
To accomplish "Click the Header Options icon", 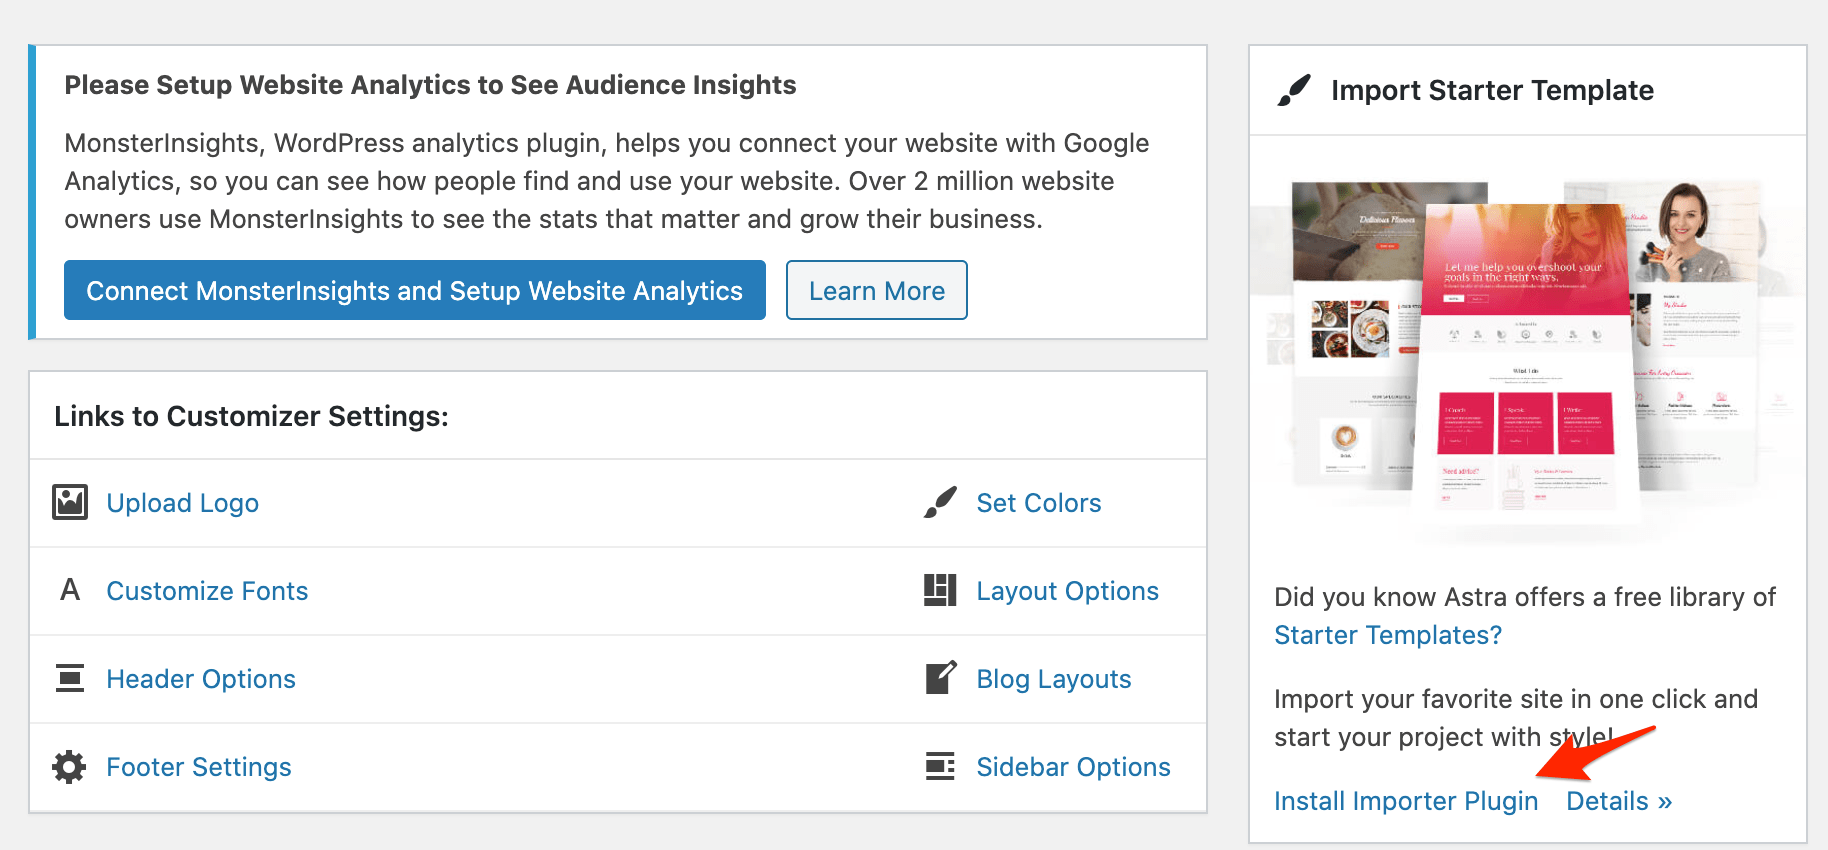I will [70, 678].
